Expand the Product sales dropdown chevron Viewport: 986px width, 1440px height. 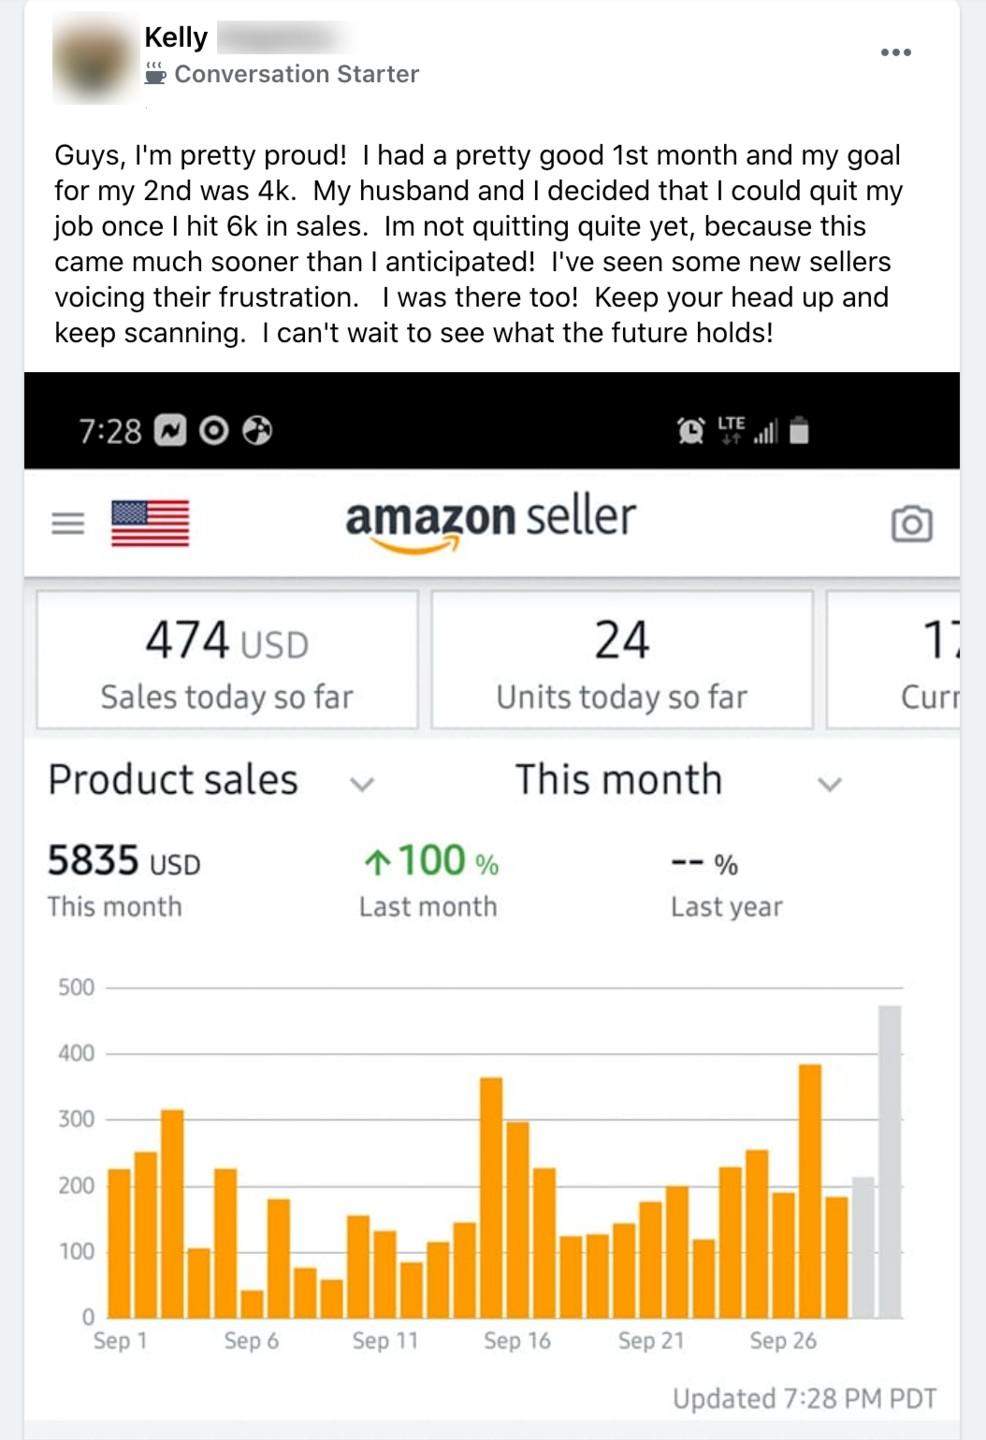[362, 784]
